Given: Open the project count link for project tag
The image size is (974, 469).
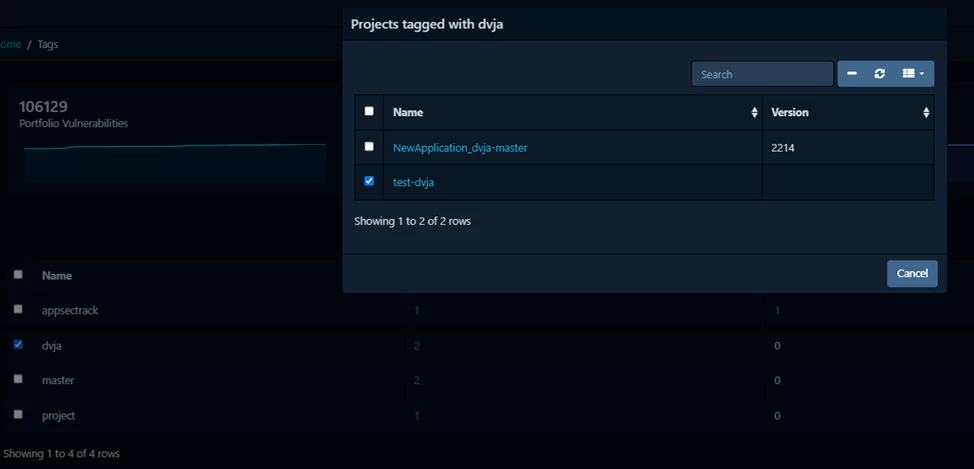Looking at the screenshot, I should (x=417, y=416).
